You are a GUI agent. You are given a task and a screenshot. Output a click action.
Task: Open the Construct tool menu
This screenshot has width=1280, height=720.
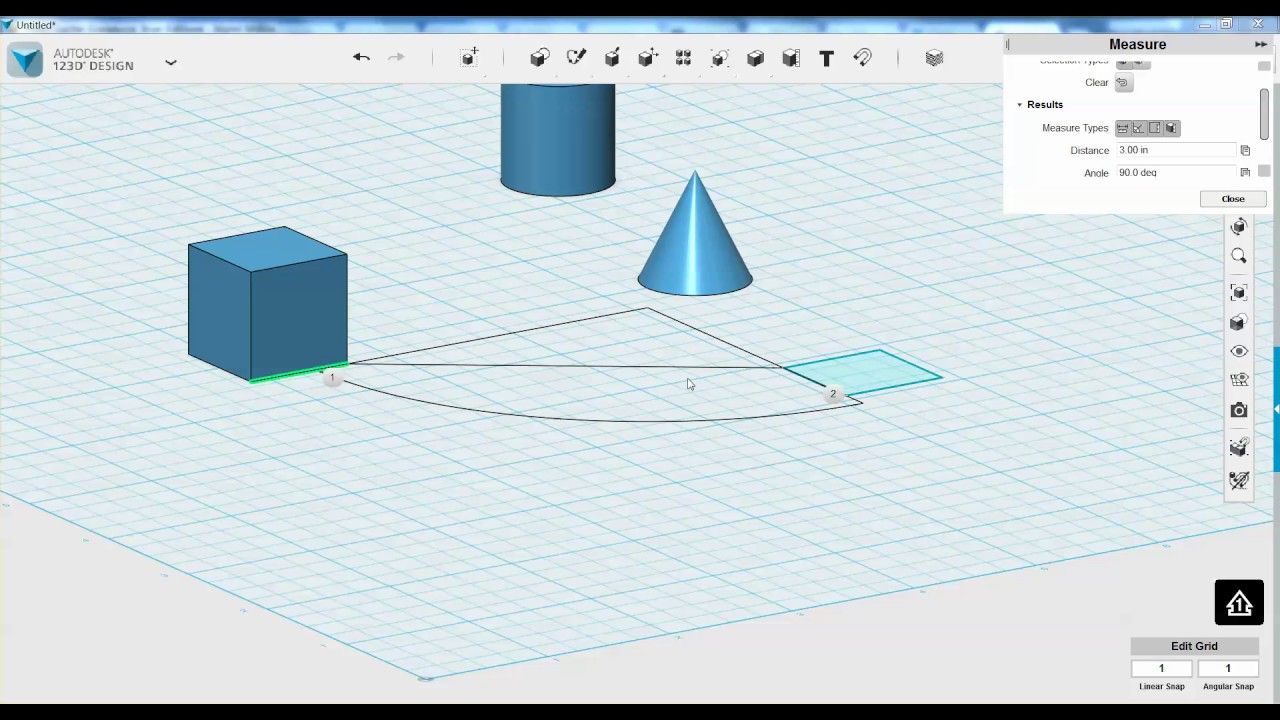pos(612,58)
